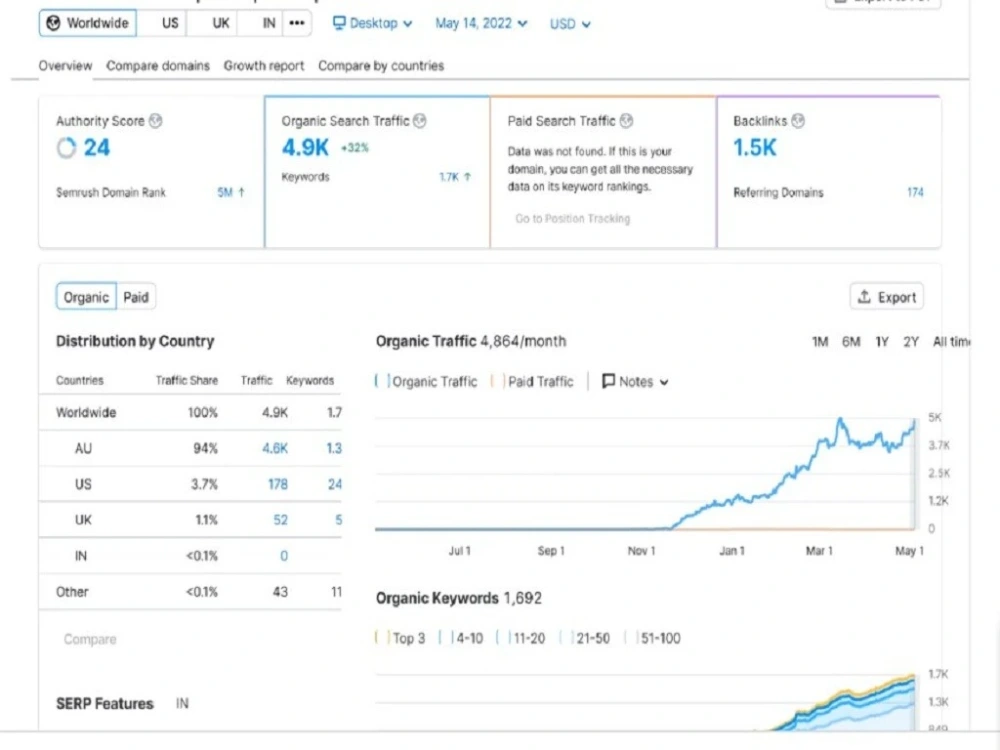Click the Organic Keywords 1,692 heading
The width and height of the screenshot is (1000, 750).
pos(459,598)
